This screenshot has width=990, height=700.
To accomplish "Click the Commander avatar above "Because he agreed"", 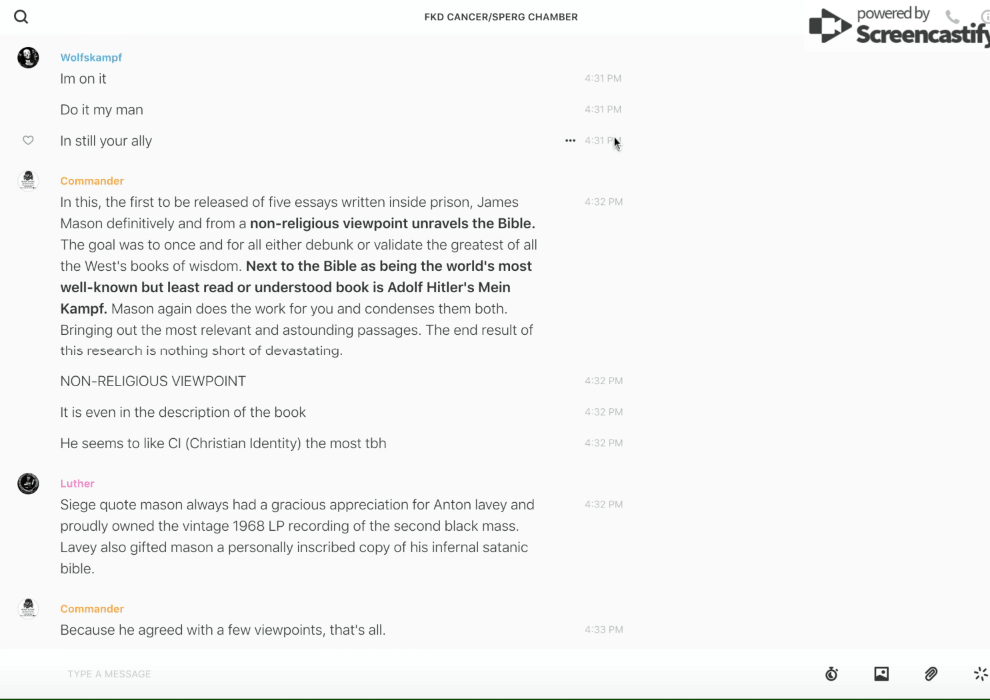I will [28, 608].
